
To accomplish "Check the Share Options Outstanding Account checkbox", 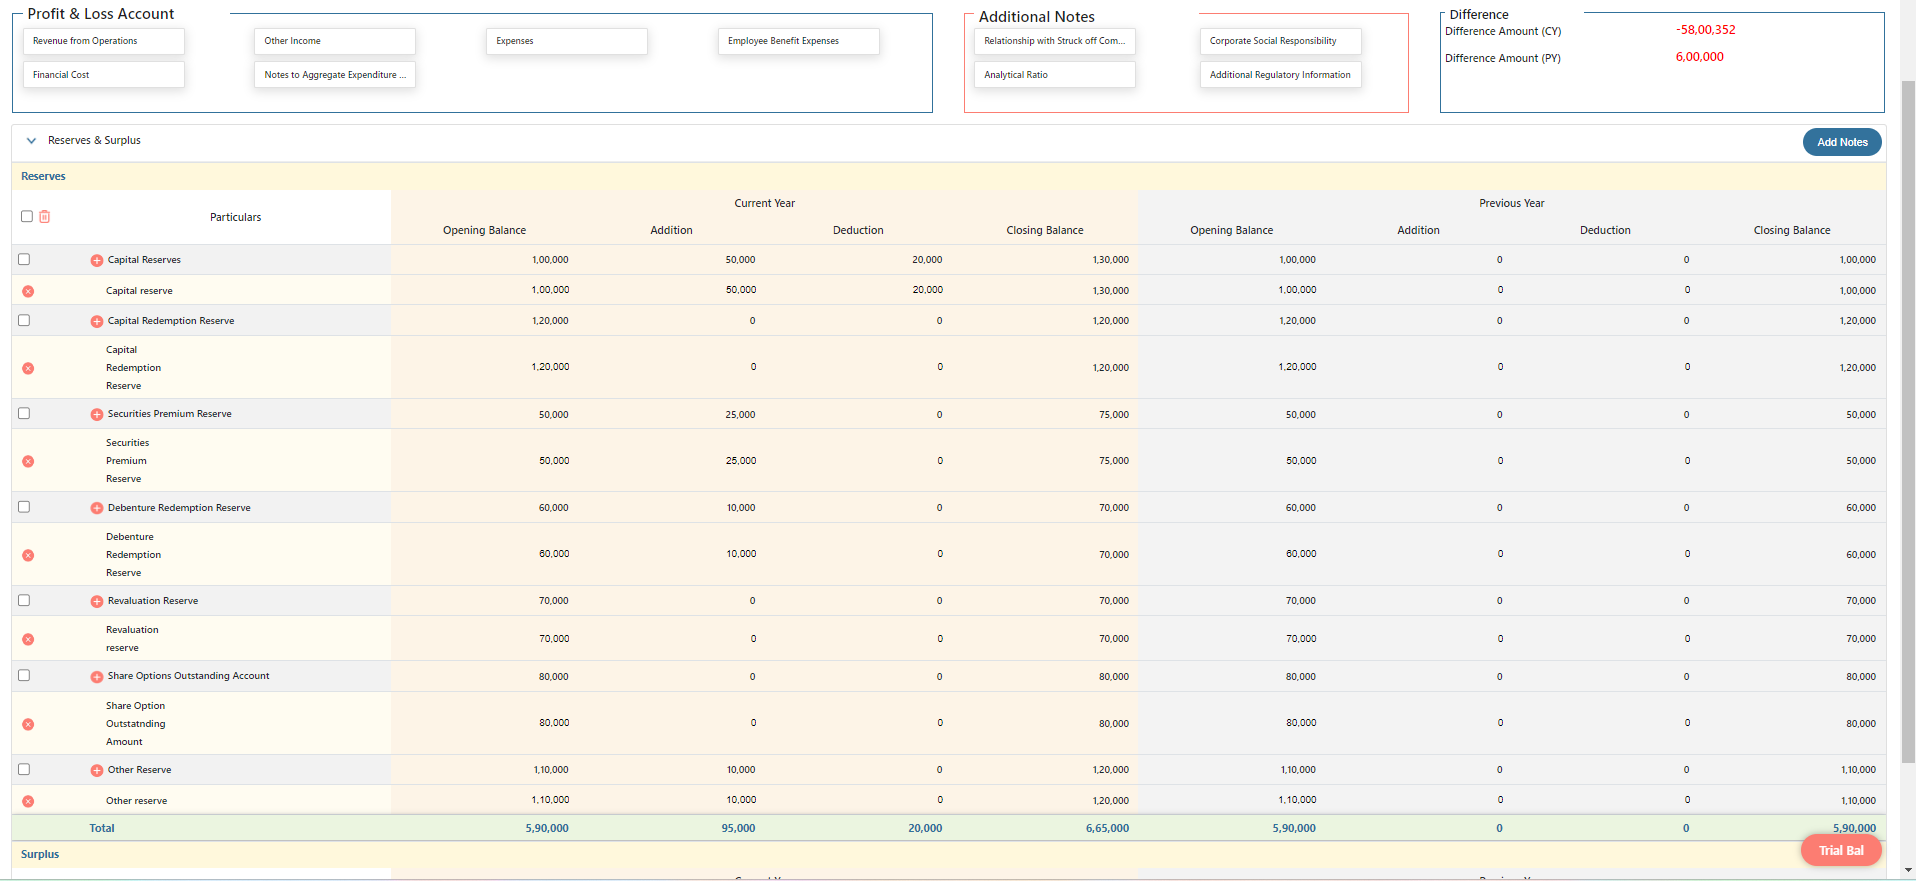I will click(24, 675).
